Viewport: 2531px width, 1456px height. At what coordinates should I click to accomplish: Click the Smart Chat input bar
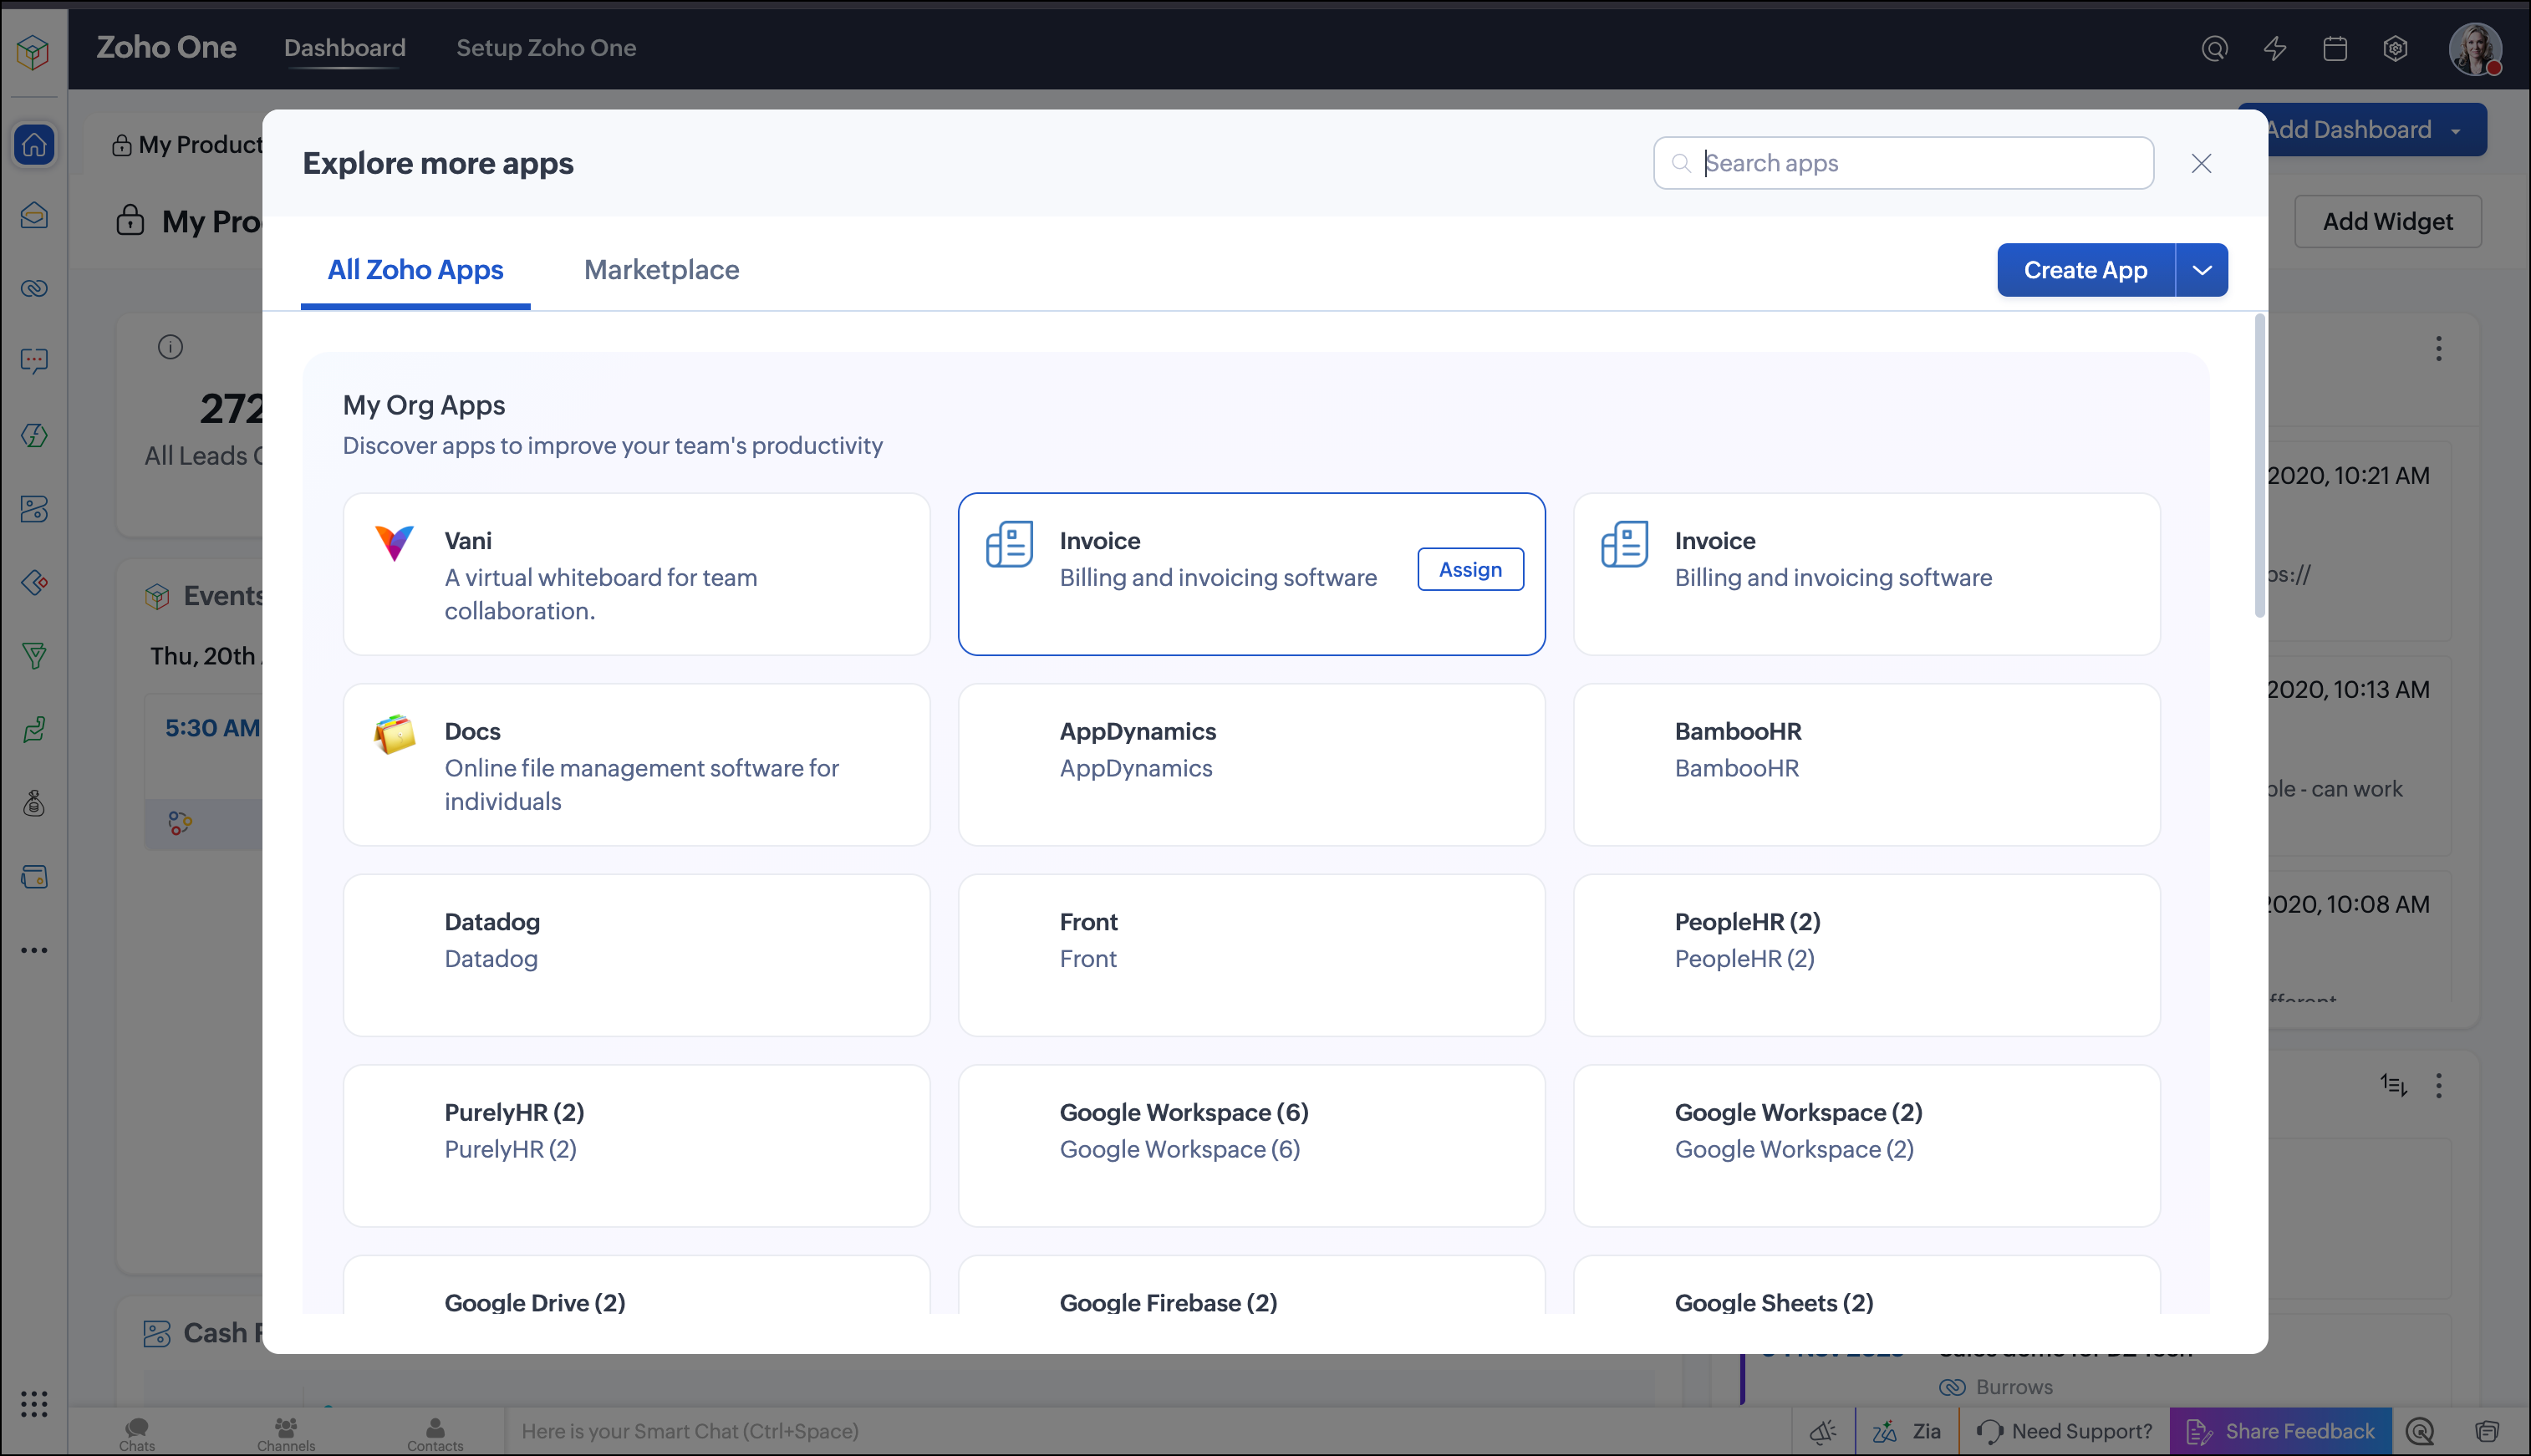(1148, 1432)
